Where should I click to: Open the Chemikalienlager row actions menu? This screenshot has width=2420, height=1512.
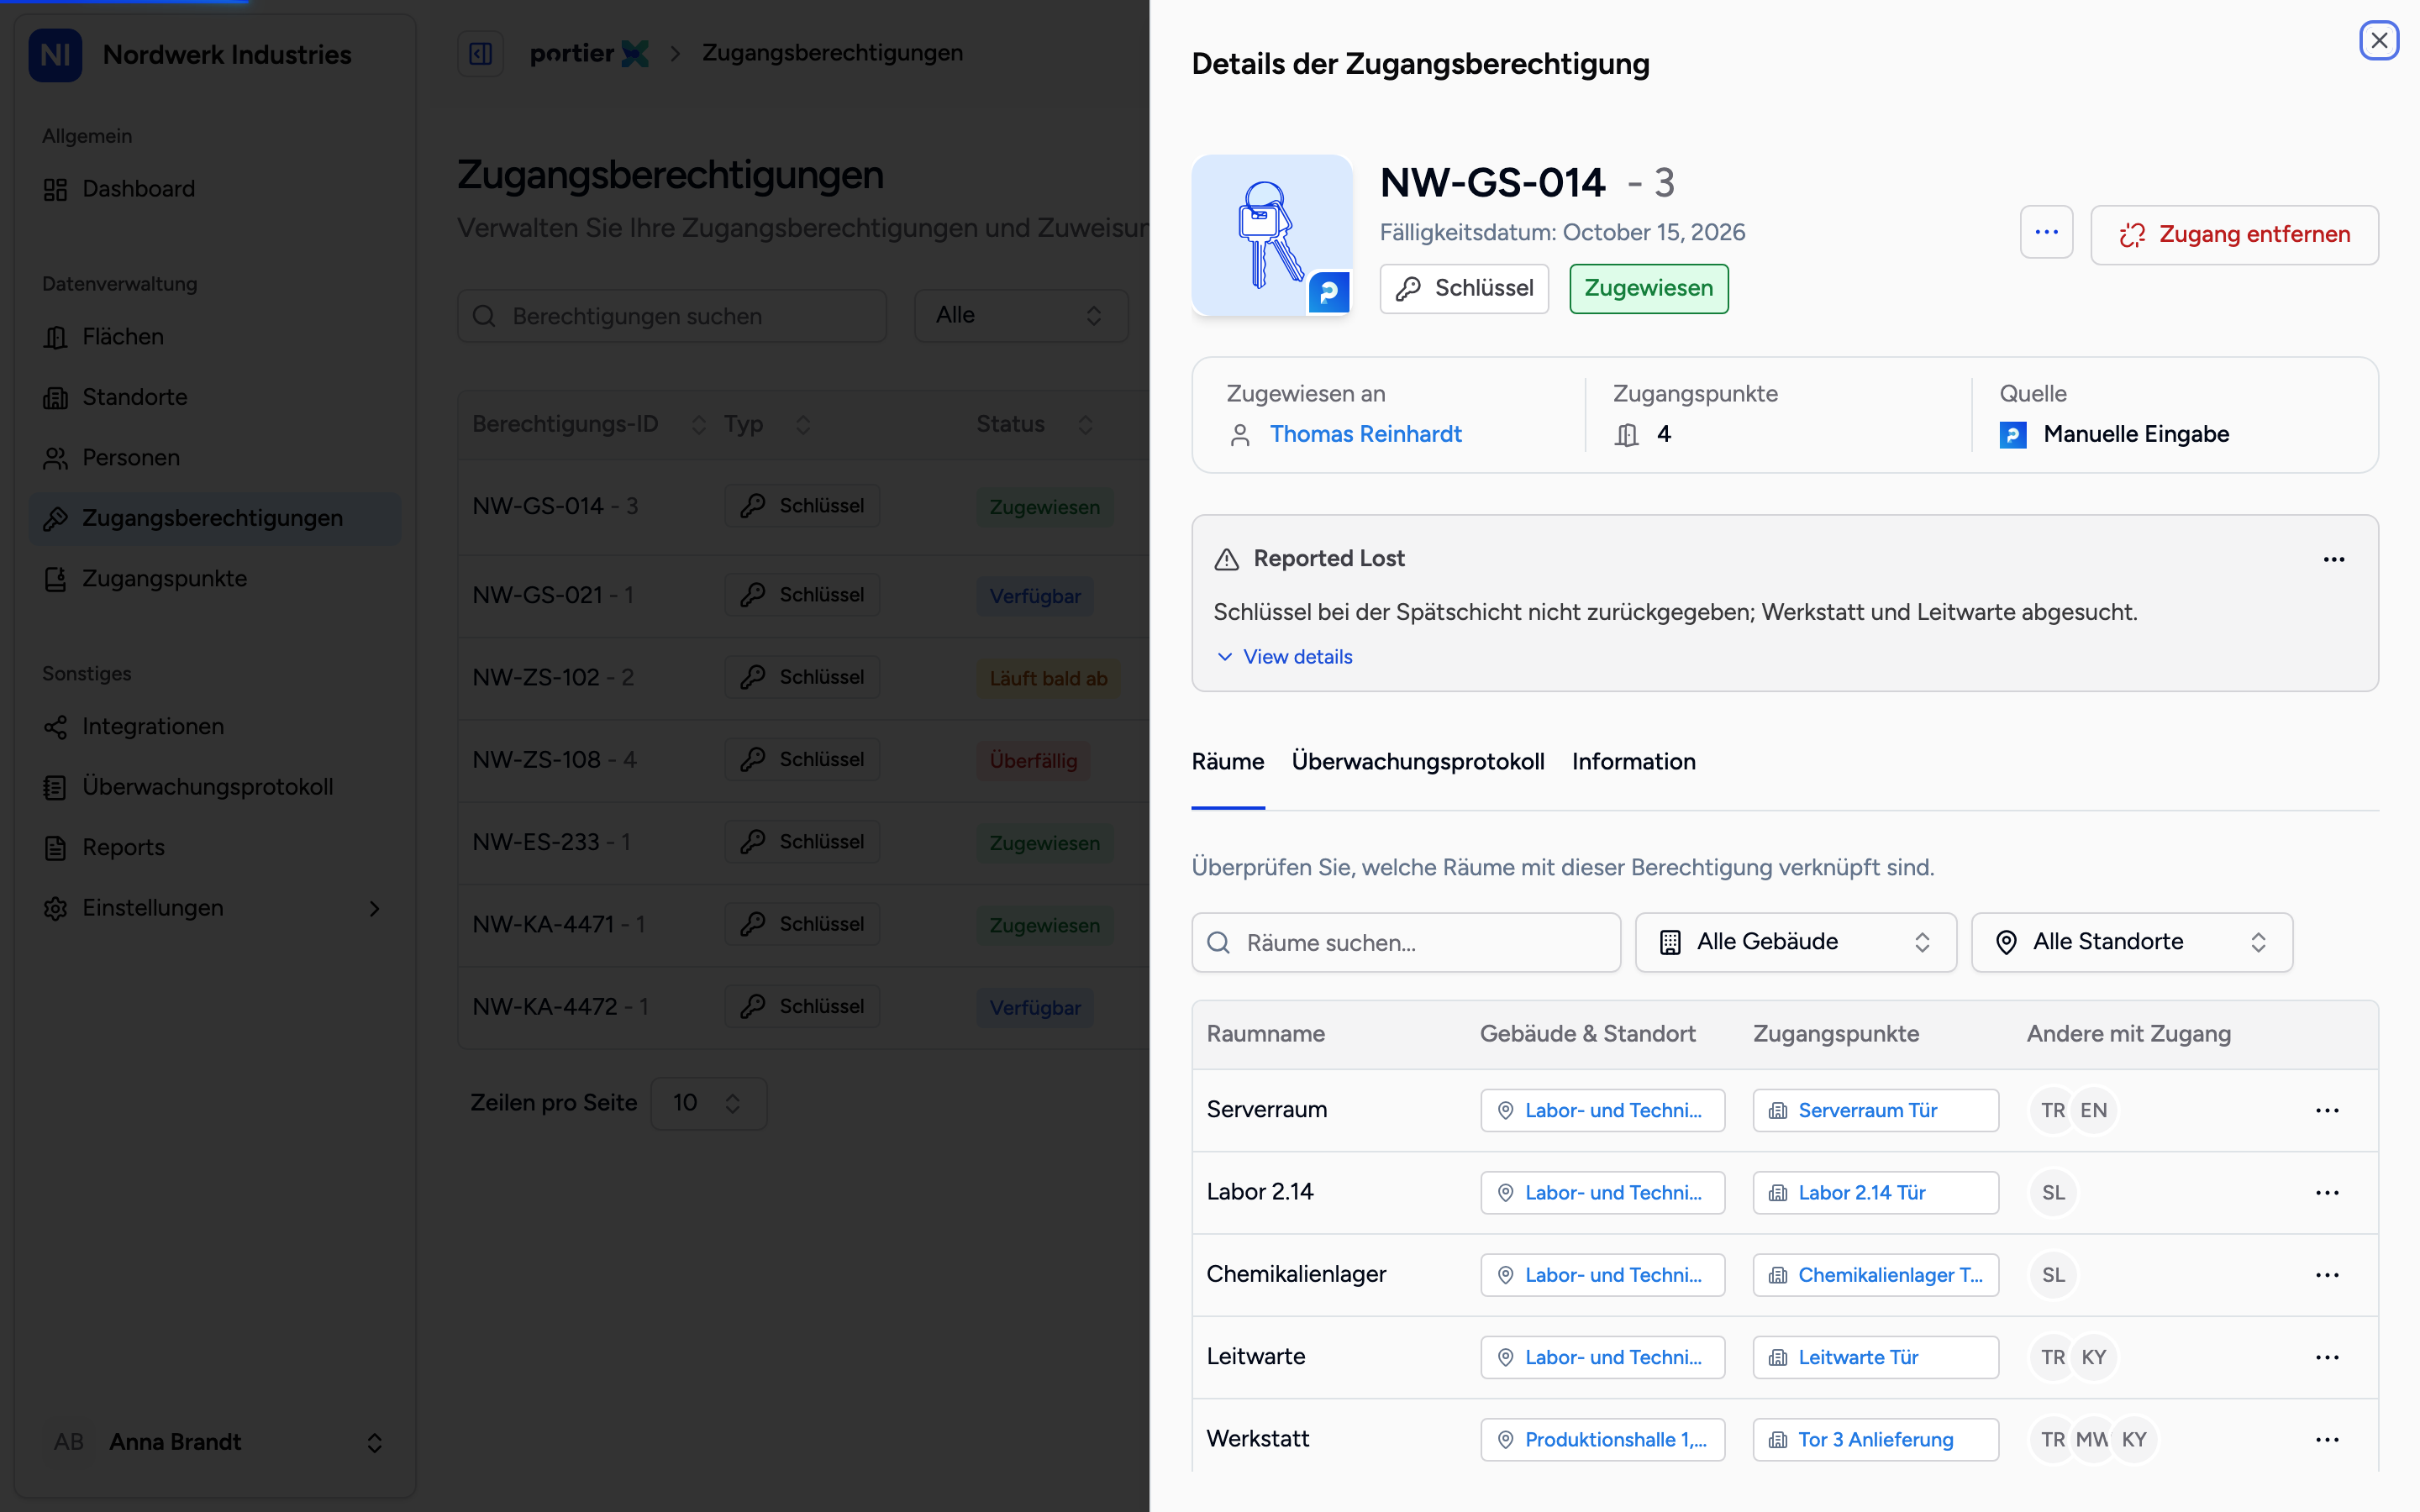click(x=2327, y=1275)
